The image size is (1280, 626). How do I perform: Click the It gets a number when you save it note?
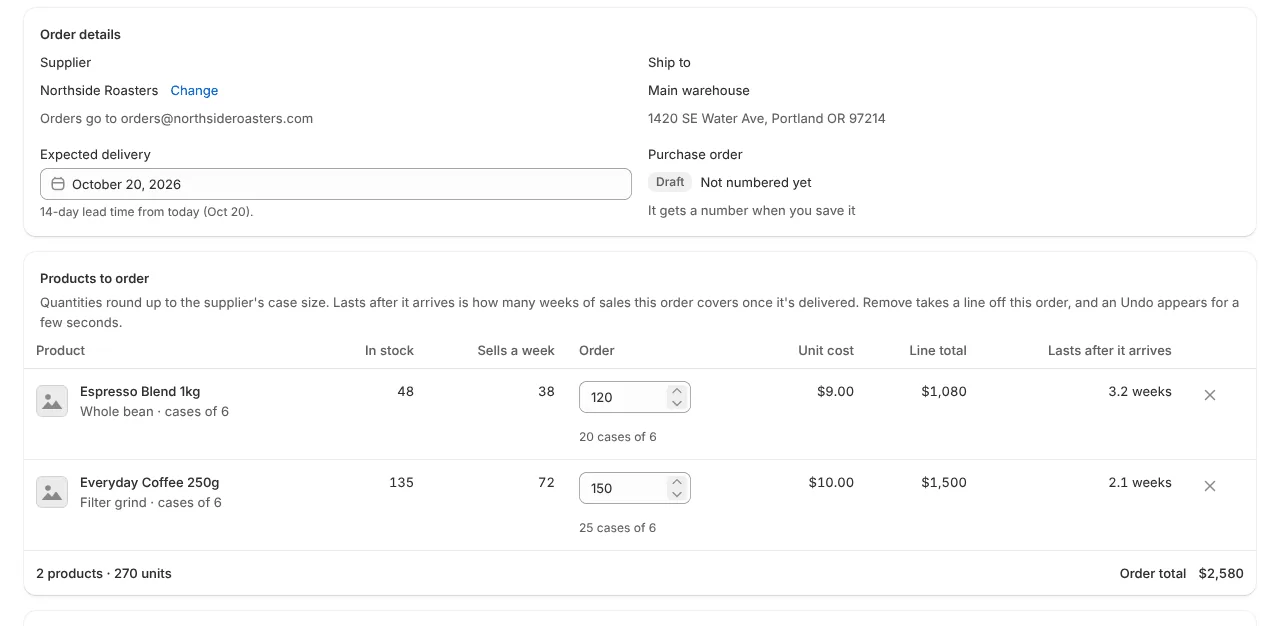coord(751,210)
